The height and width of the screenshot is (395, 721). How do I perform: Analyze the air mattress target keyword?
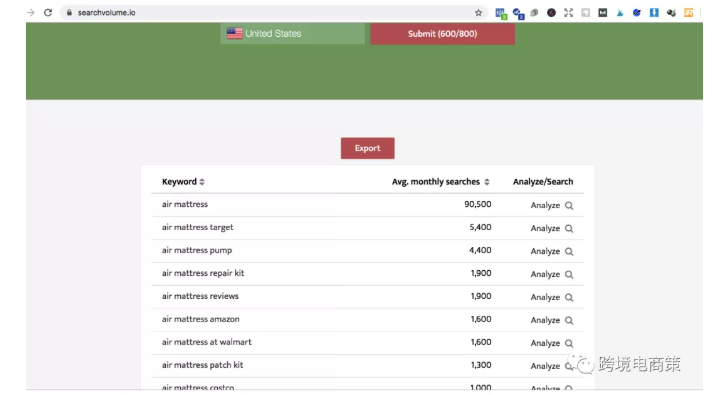(x=545, y=229)
